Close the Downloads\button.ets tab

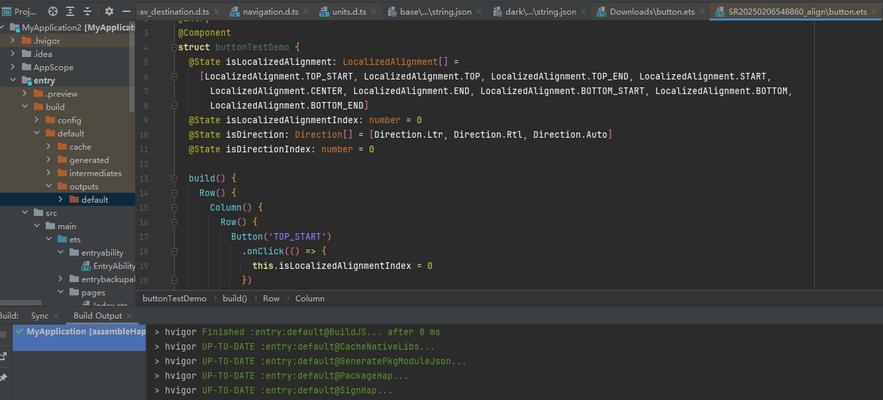[700, 11]
